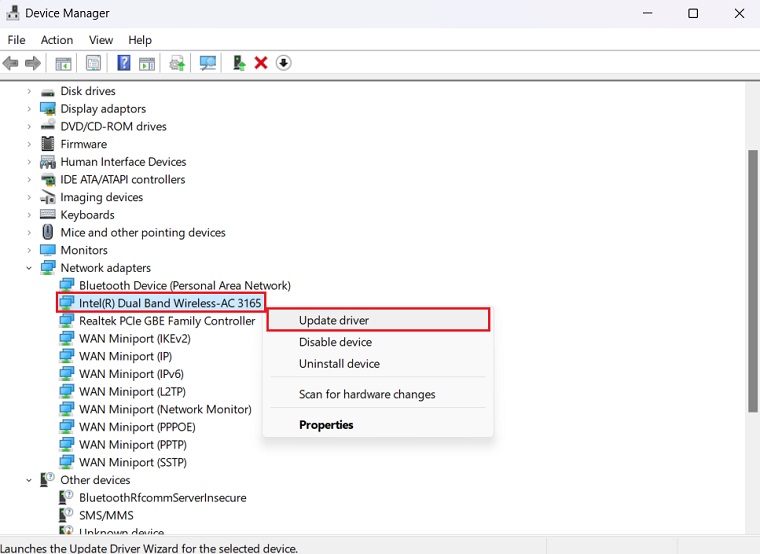
Task: Choose Update driver from context menu
Action: pos(334,320)
